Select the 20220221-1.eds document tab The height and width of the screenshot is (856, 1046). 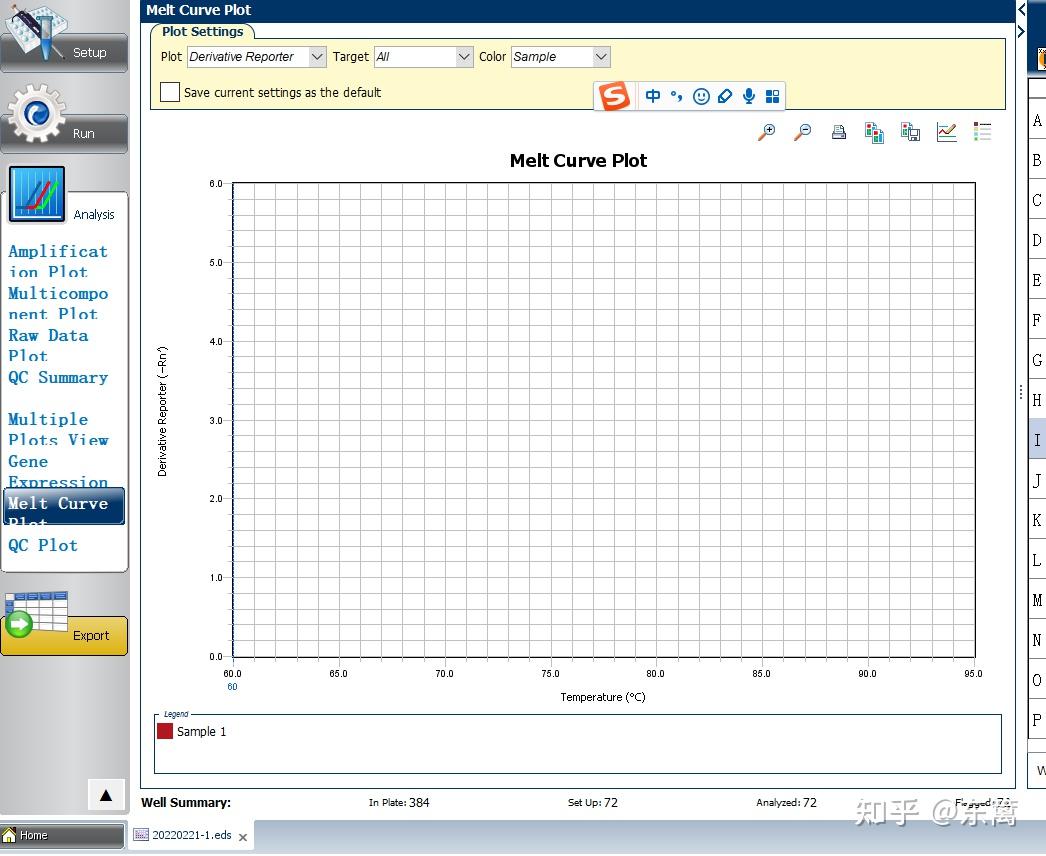(x=191, y=835)
